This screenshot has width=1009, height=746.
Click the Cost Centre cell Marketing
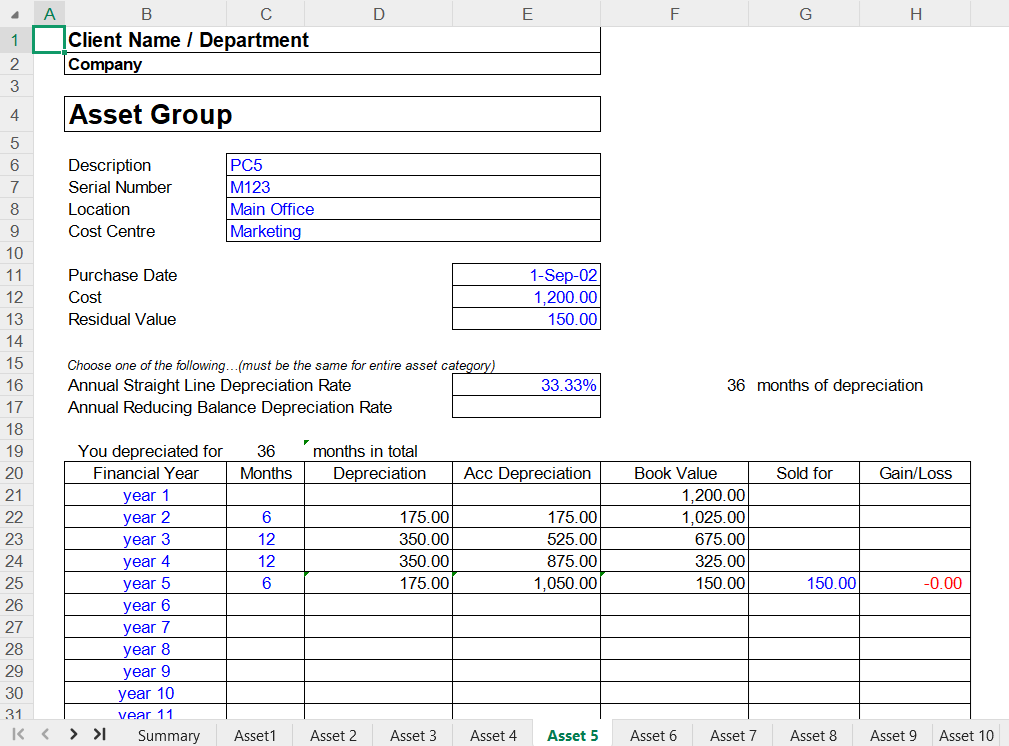pos(413,231)
